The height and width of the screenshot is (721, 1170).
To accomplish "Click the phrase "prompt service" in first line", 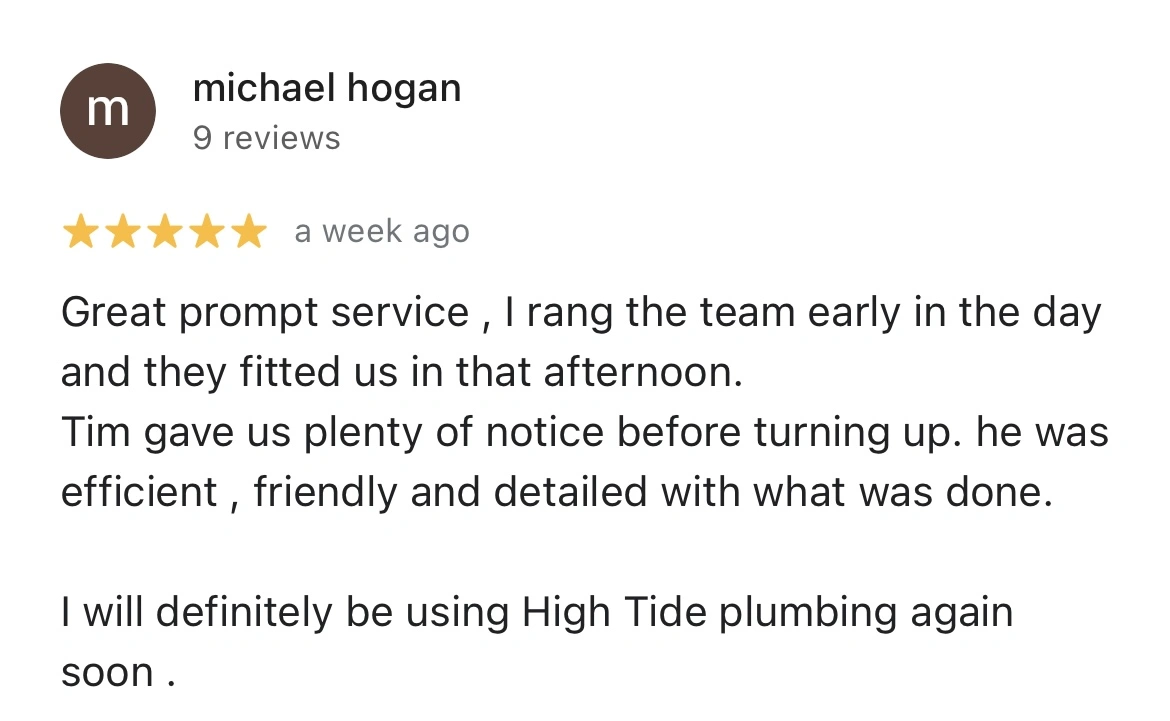I will click(x=324, y=313).
